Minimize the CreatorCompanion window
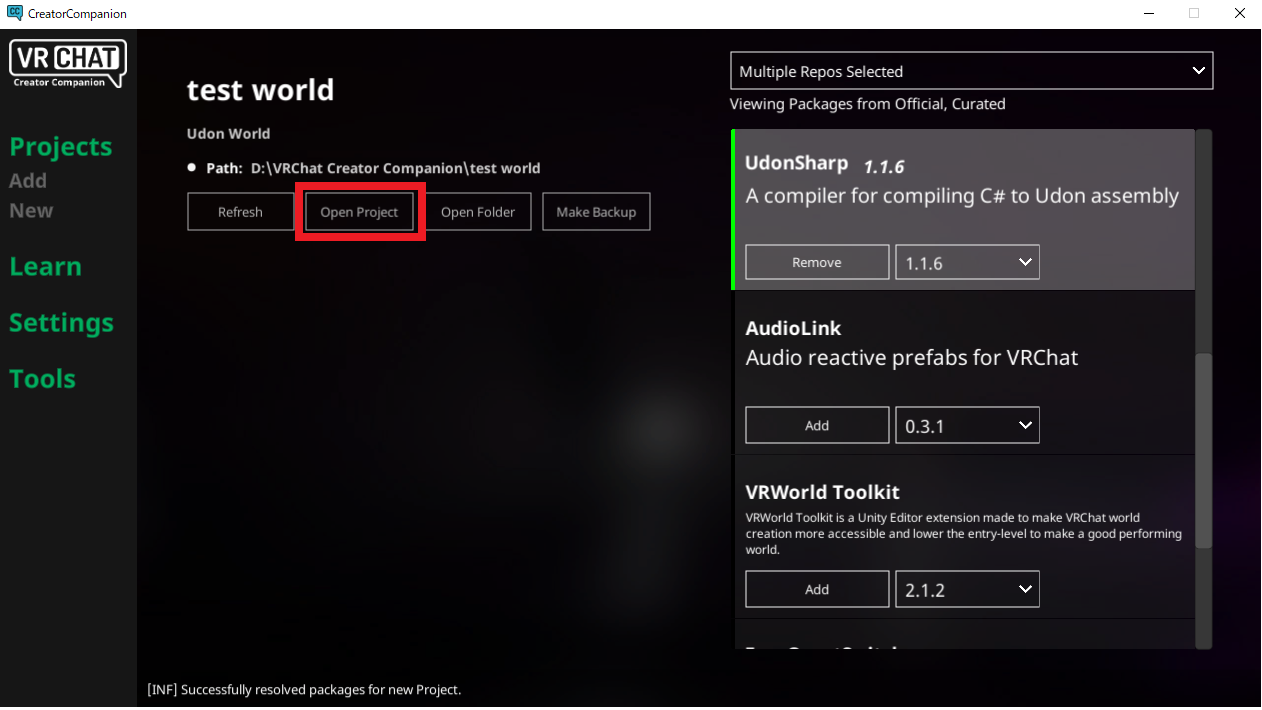The width and height of the screenshot is (1262, 710). 1147,14
